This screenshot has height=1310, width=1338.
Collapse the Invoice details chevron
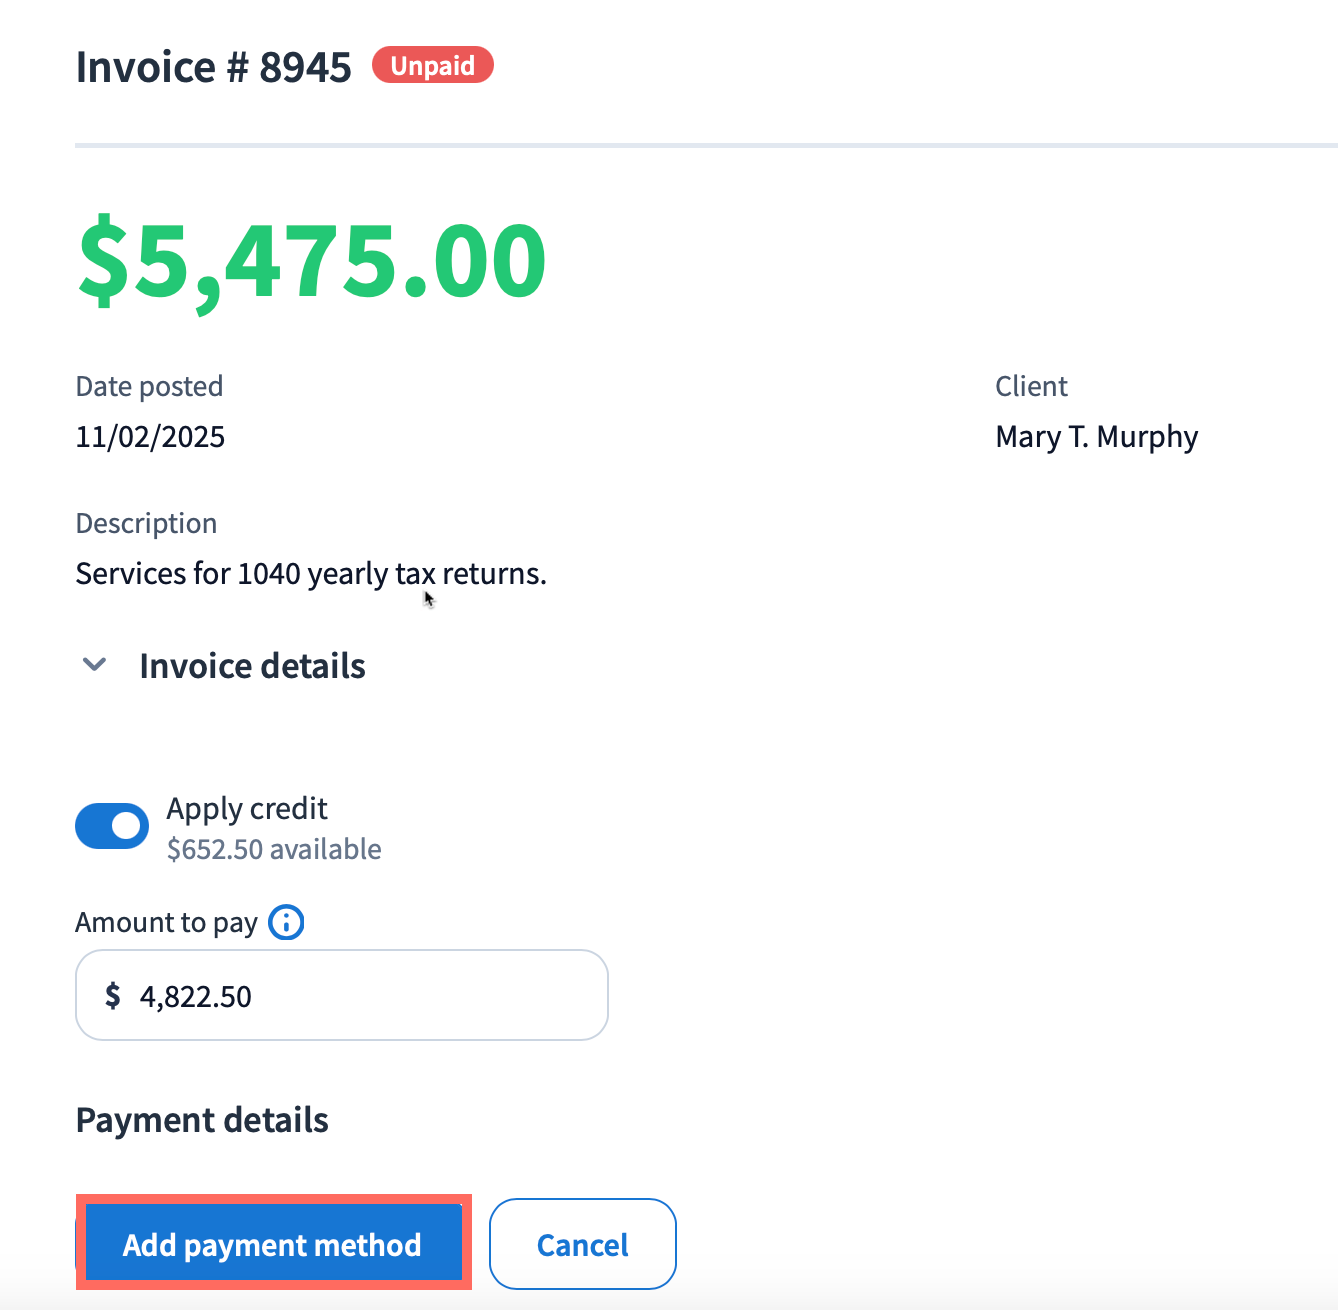coord(94,665)
